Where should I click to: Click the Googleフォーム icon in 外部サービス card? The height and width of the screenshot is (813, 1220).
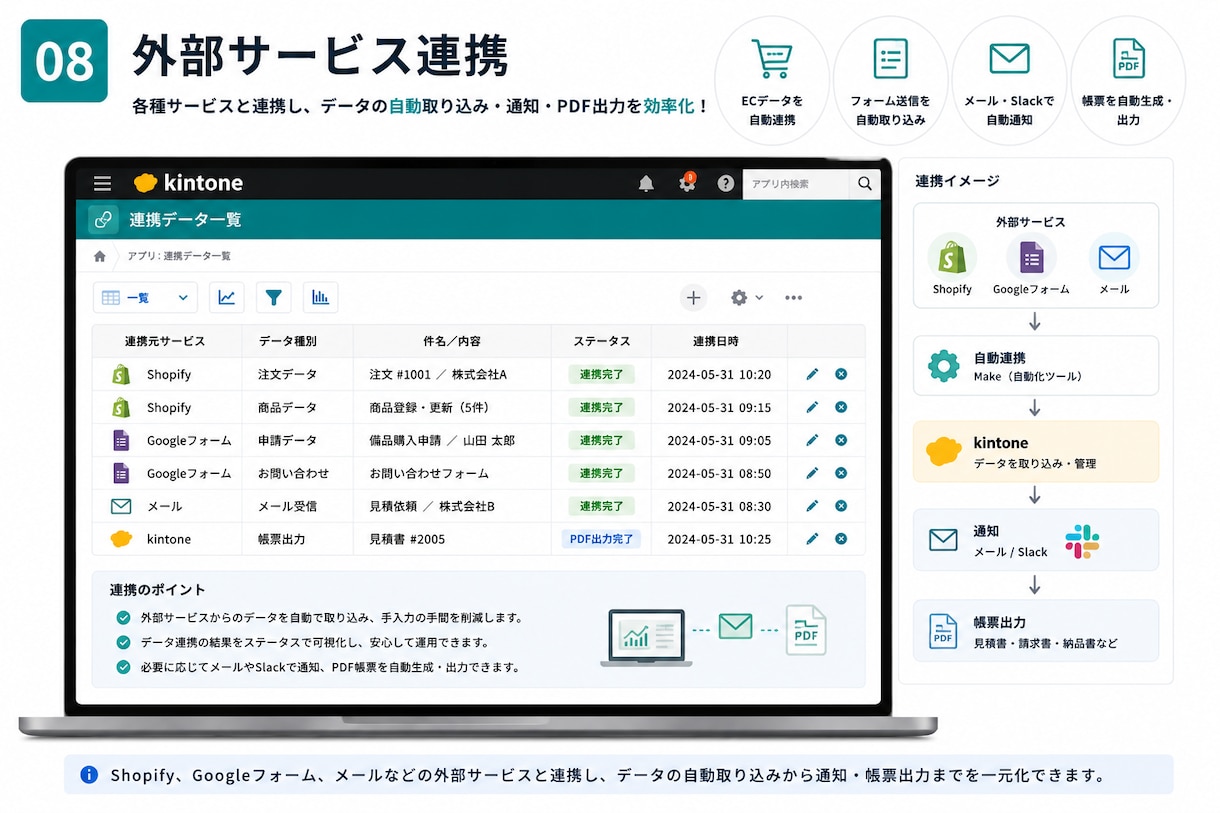pos(1031,257)
